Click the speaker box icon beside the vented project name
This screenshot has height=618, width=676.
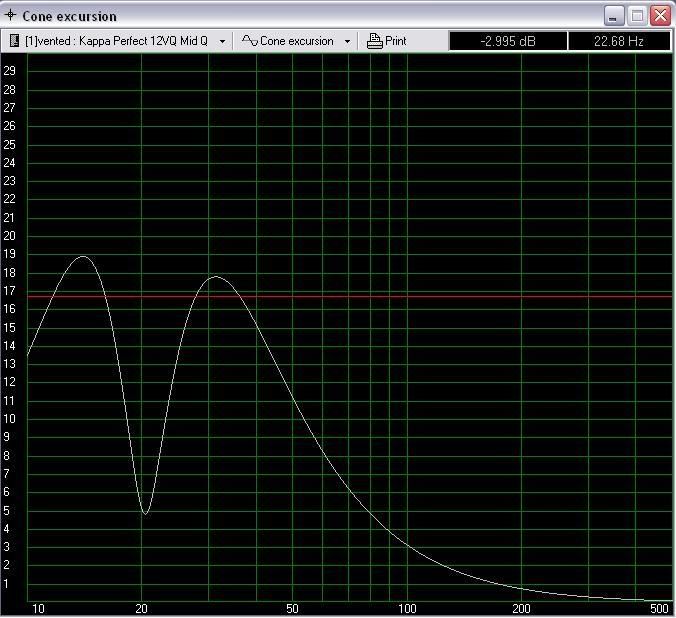[15, 41]
